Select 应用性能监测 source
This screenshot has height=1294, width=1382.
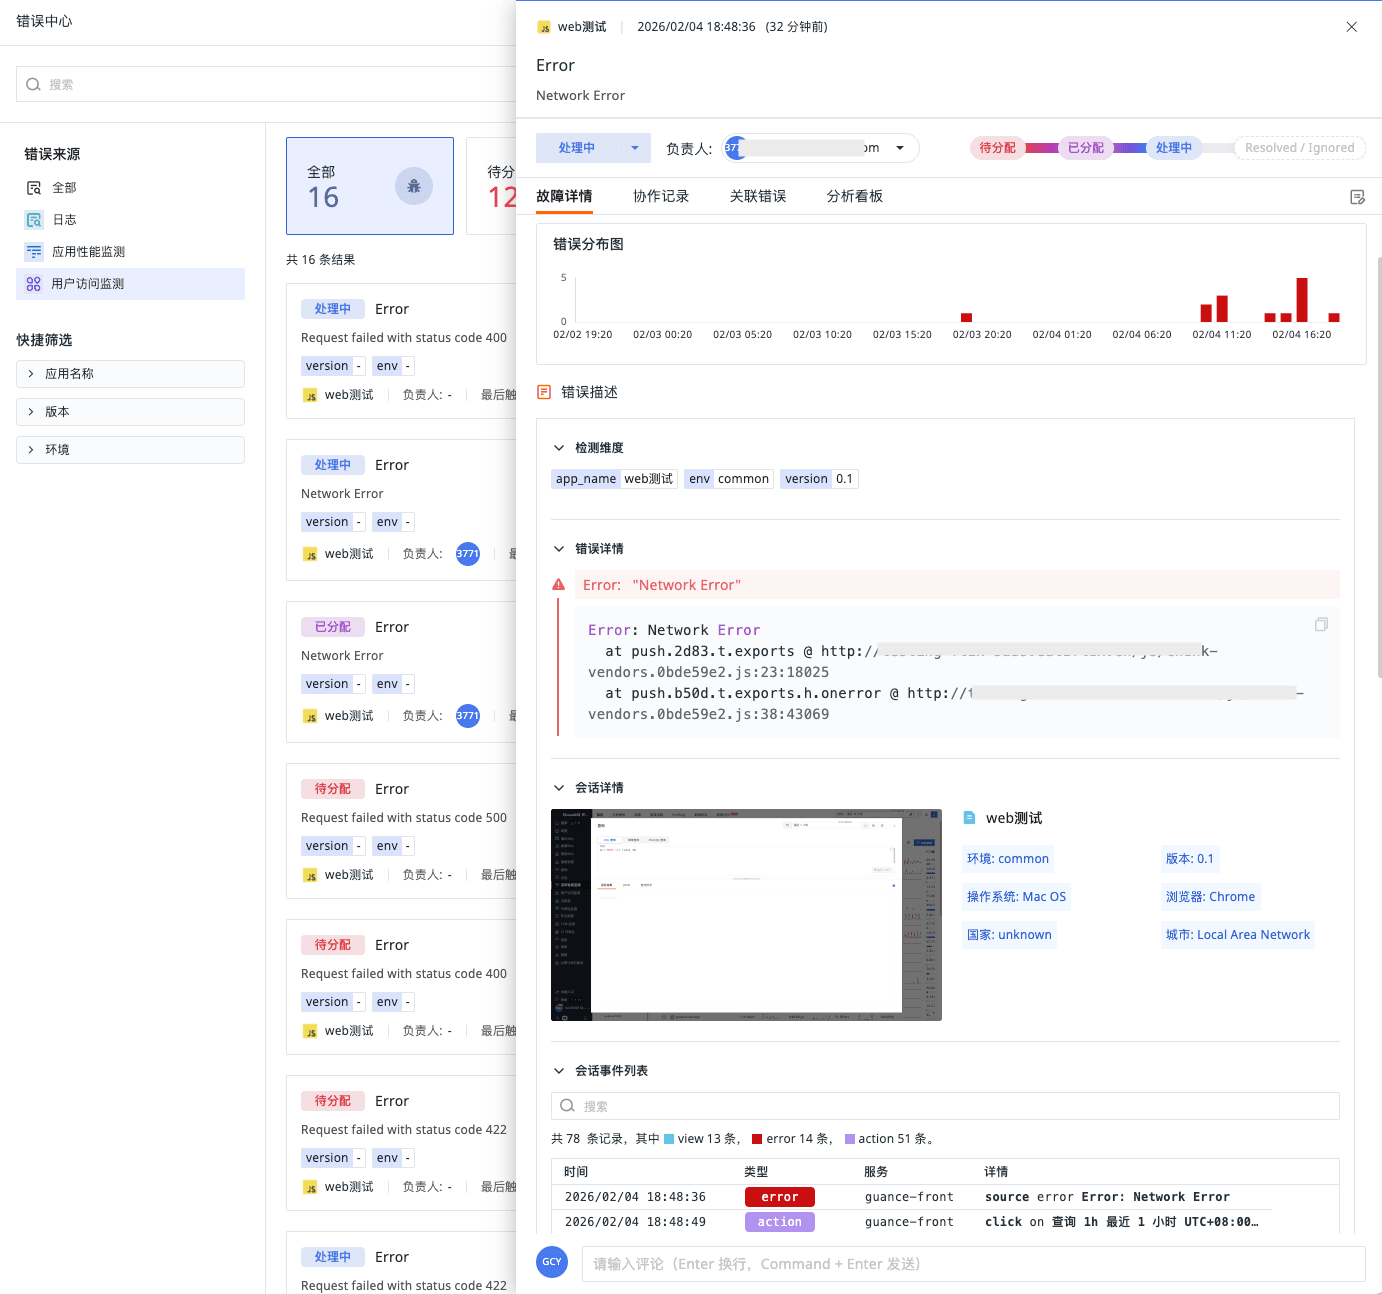(88, 252)
